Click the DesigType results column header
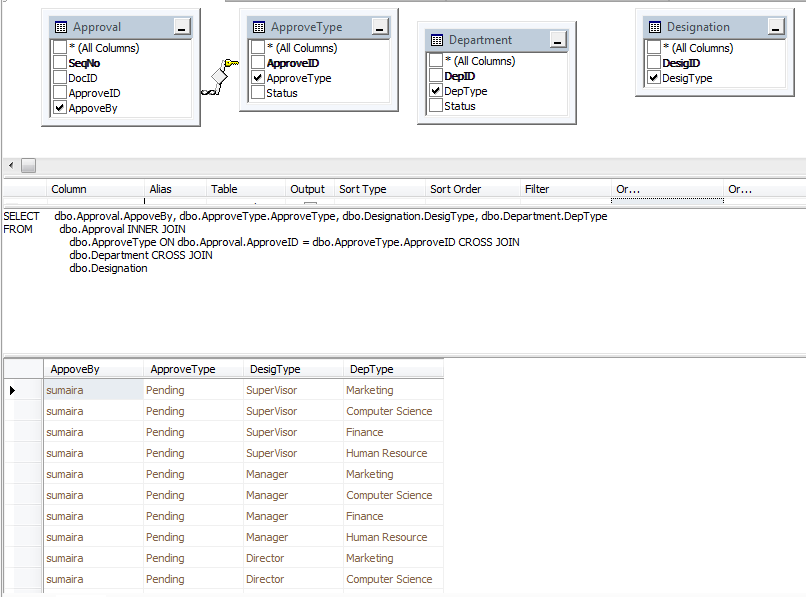The height and width of the screenshot is (597, 806). [x=293, y=369]
